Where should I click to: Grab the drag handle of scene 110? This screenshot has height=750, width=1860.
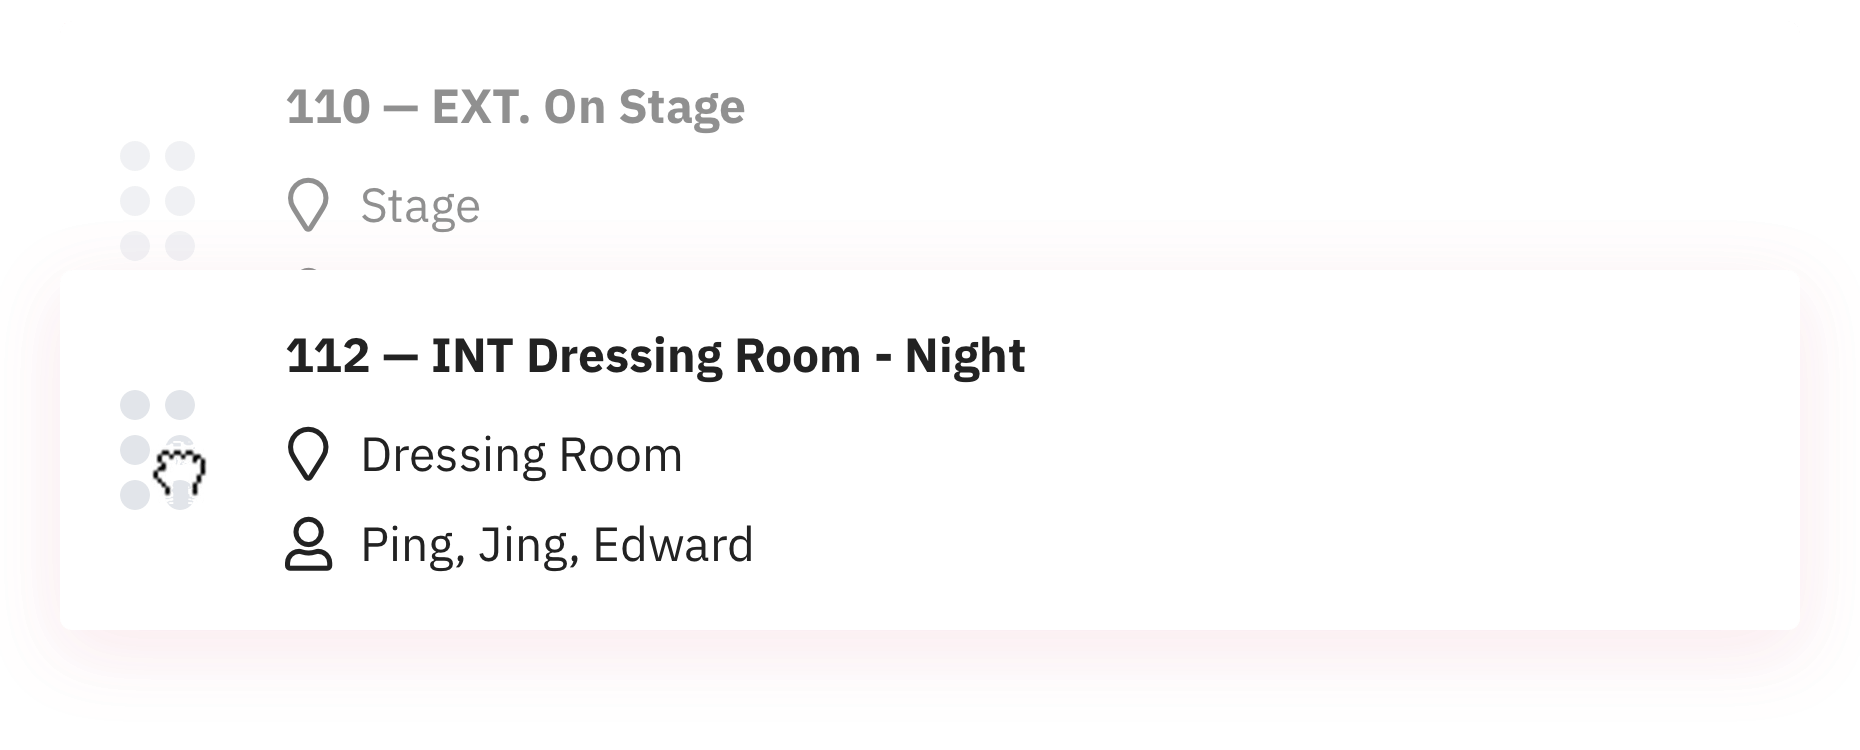pyautogui.click(x=157, y=201)
